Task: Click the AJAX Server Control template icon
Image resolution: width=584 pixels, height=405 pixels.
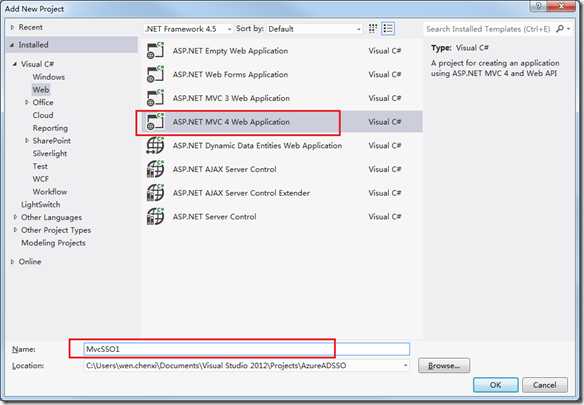Action: point(155,169)
